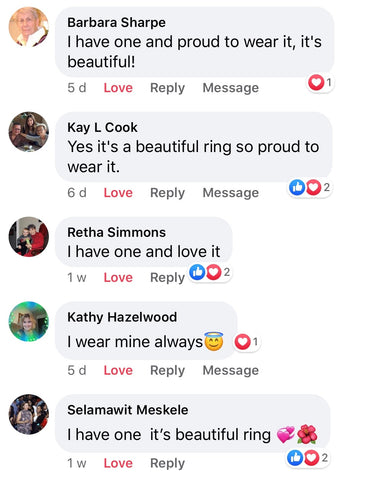Show reactions on Selamawit Meskele's comment
This screenshot has height=480, width=375.
click(x=308, y=458)
